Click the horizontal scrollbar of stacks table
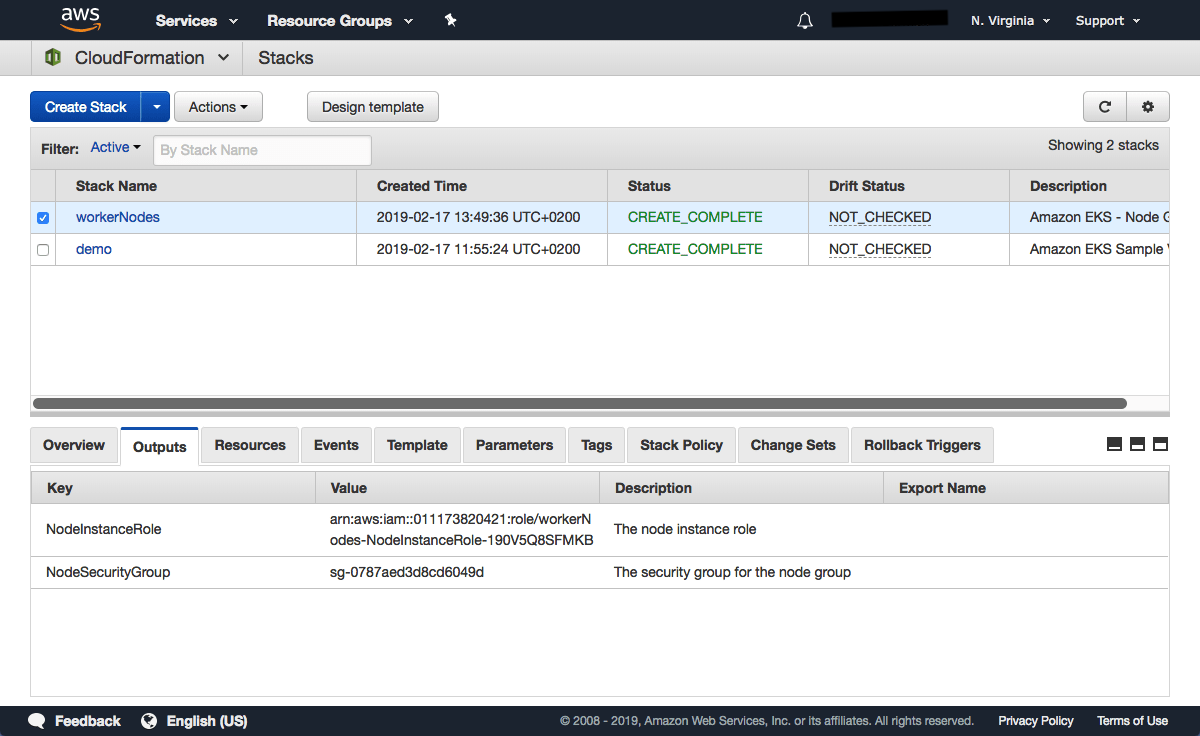Viewport: 1200px width, 736px height. (580, 404)
